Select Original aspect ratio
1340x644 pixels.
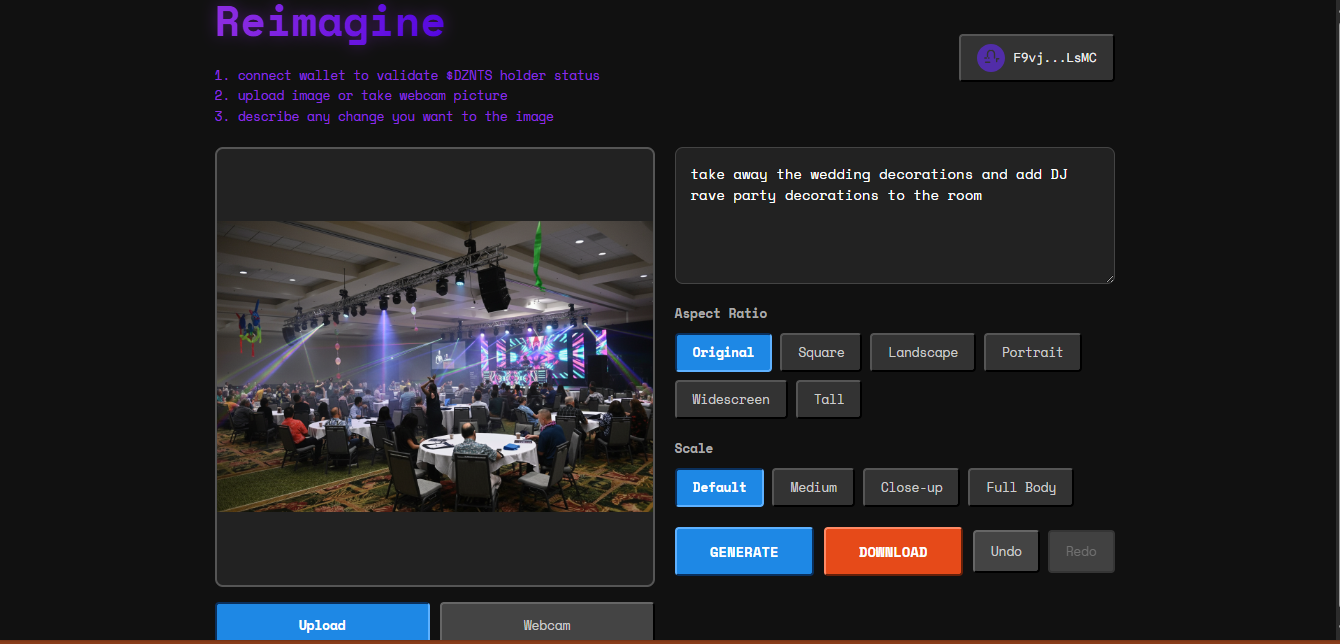[x=723, y=352]
